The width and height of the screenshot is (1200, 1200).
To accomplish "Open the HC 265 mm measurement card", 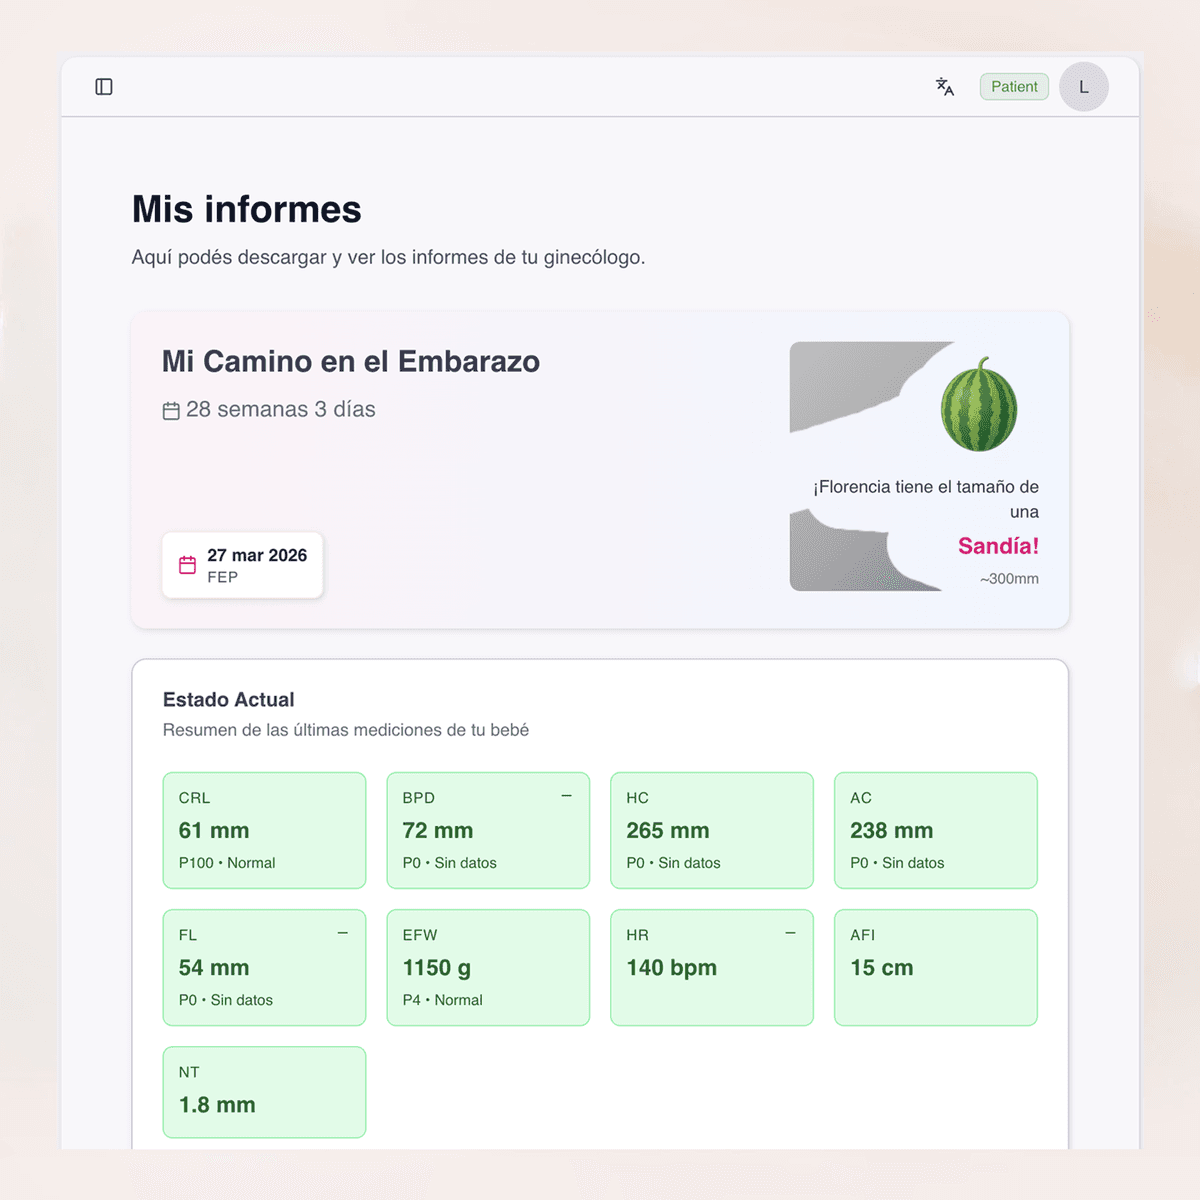I will [711, 830].
